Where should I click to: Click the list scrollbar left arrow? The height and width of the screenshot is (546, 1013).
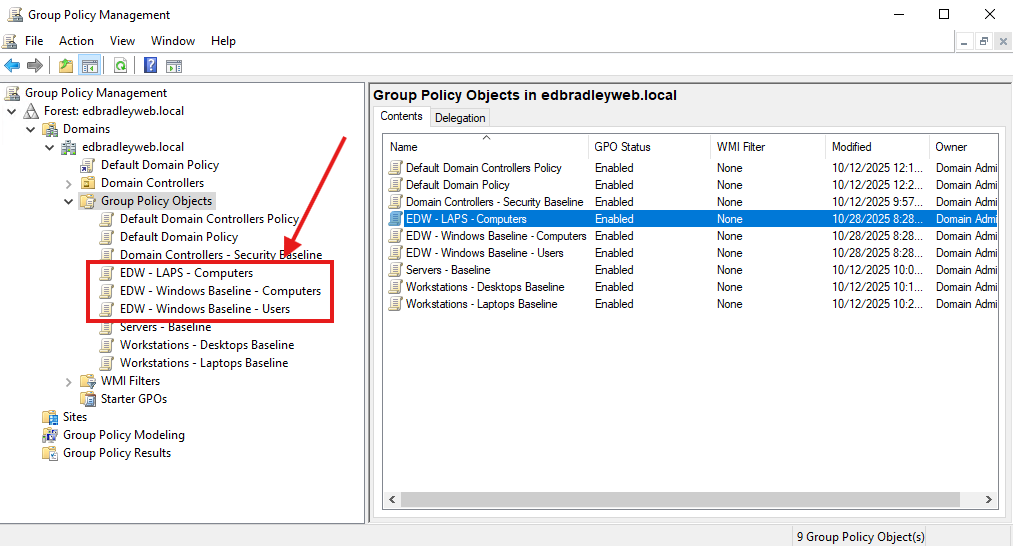coord(392,499)
